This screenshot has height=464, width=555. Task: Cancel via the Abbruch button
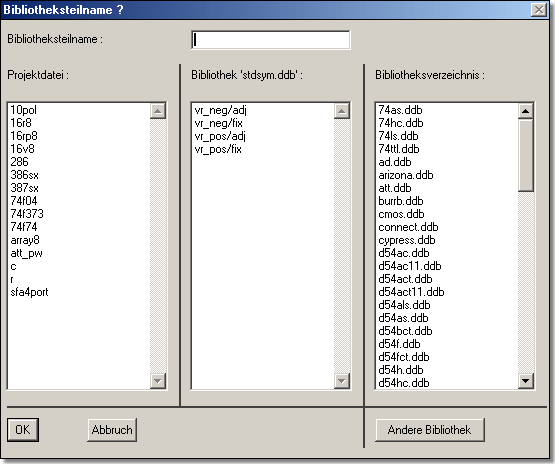pos(112,430)
